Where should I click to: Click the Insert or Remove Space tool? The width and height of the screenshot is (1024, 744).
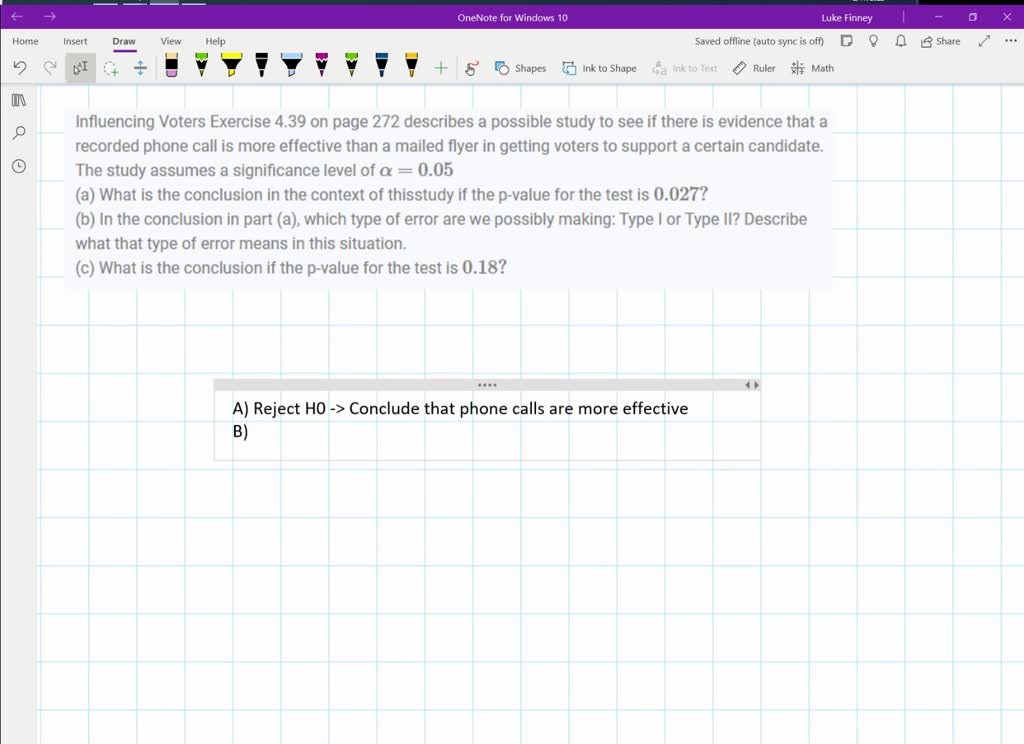click(140, 68)
